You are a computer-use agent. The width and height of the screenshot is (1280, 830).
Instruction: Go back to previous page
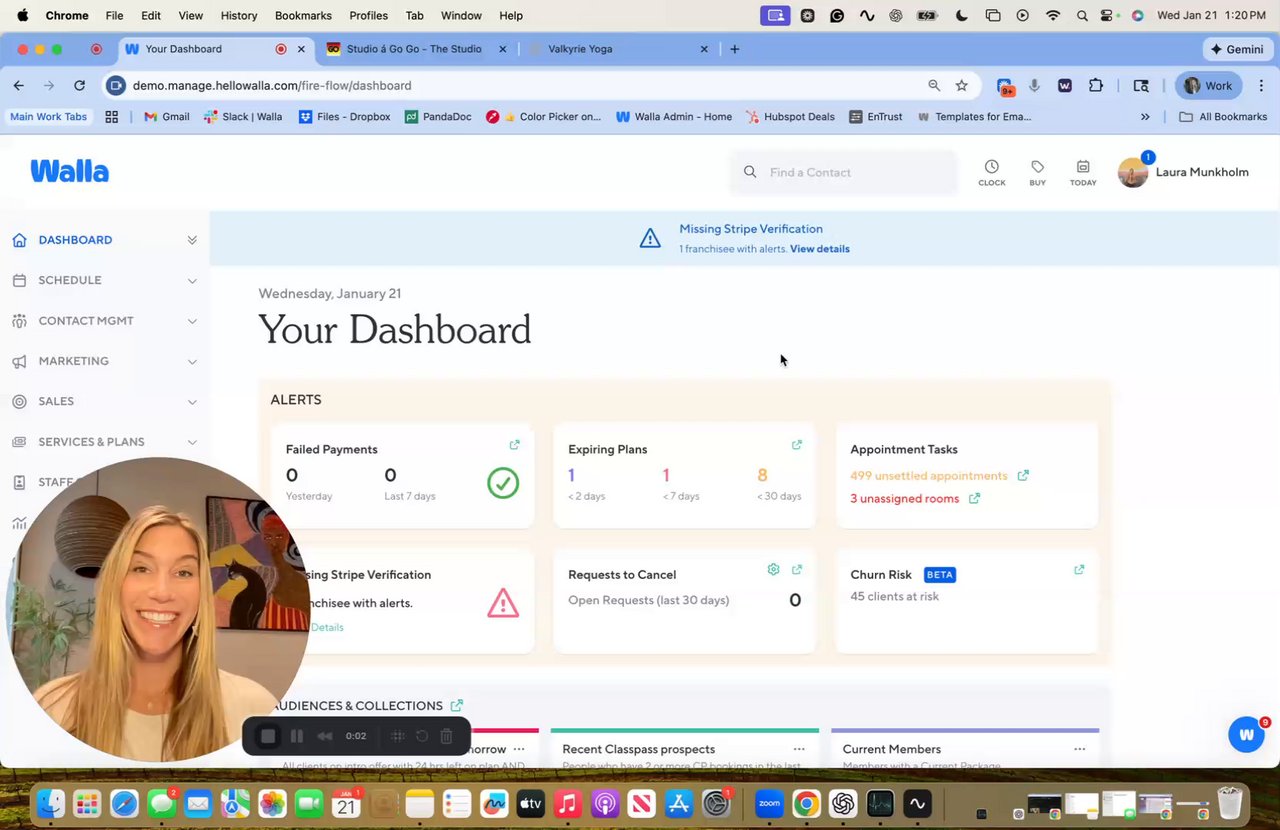click(x=19, y=86)
